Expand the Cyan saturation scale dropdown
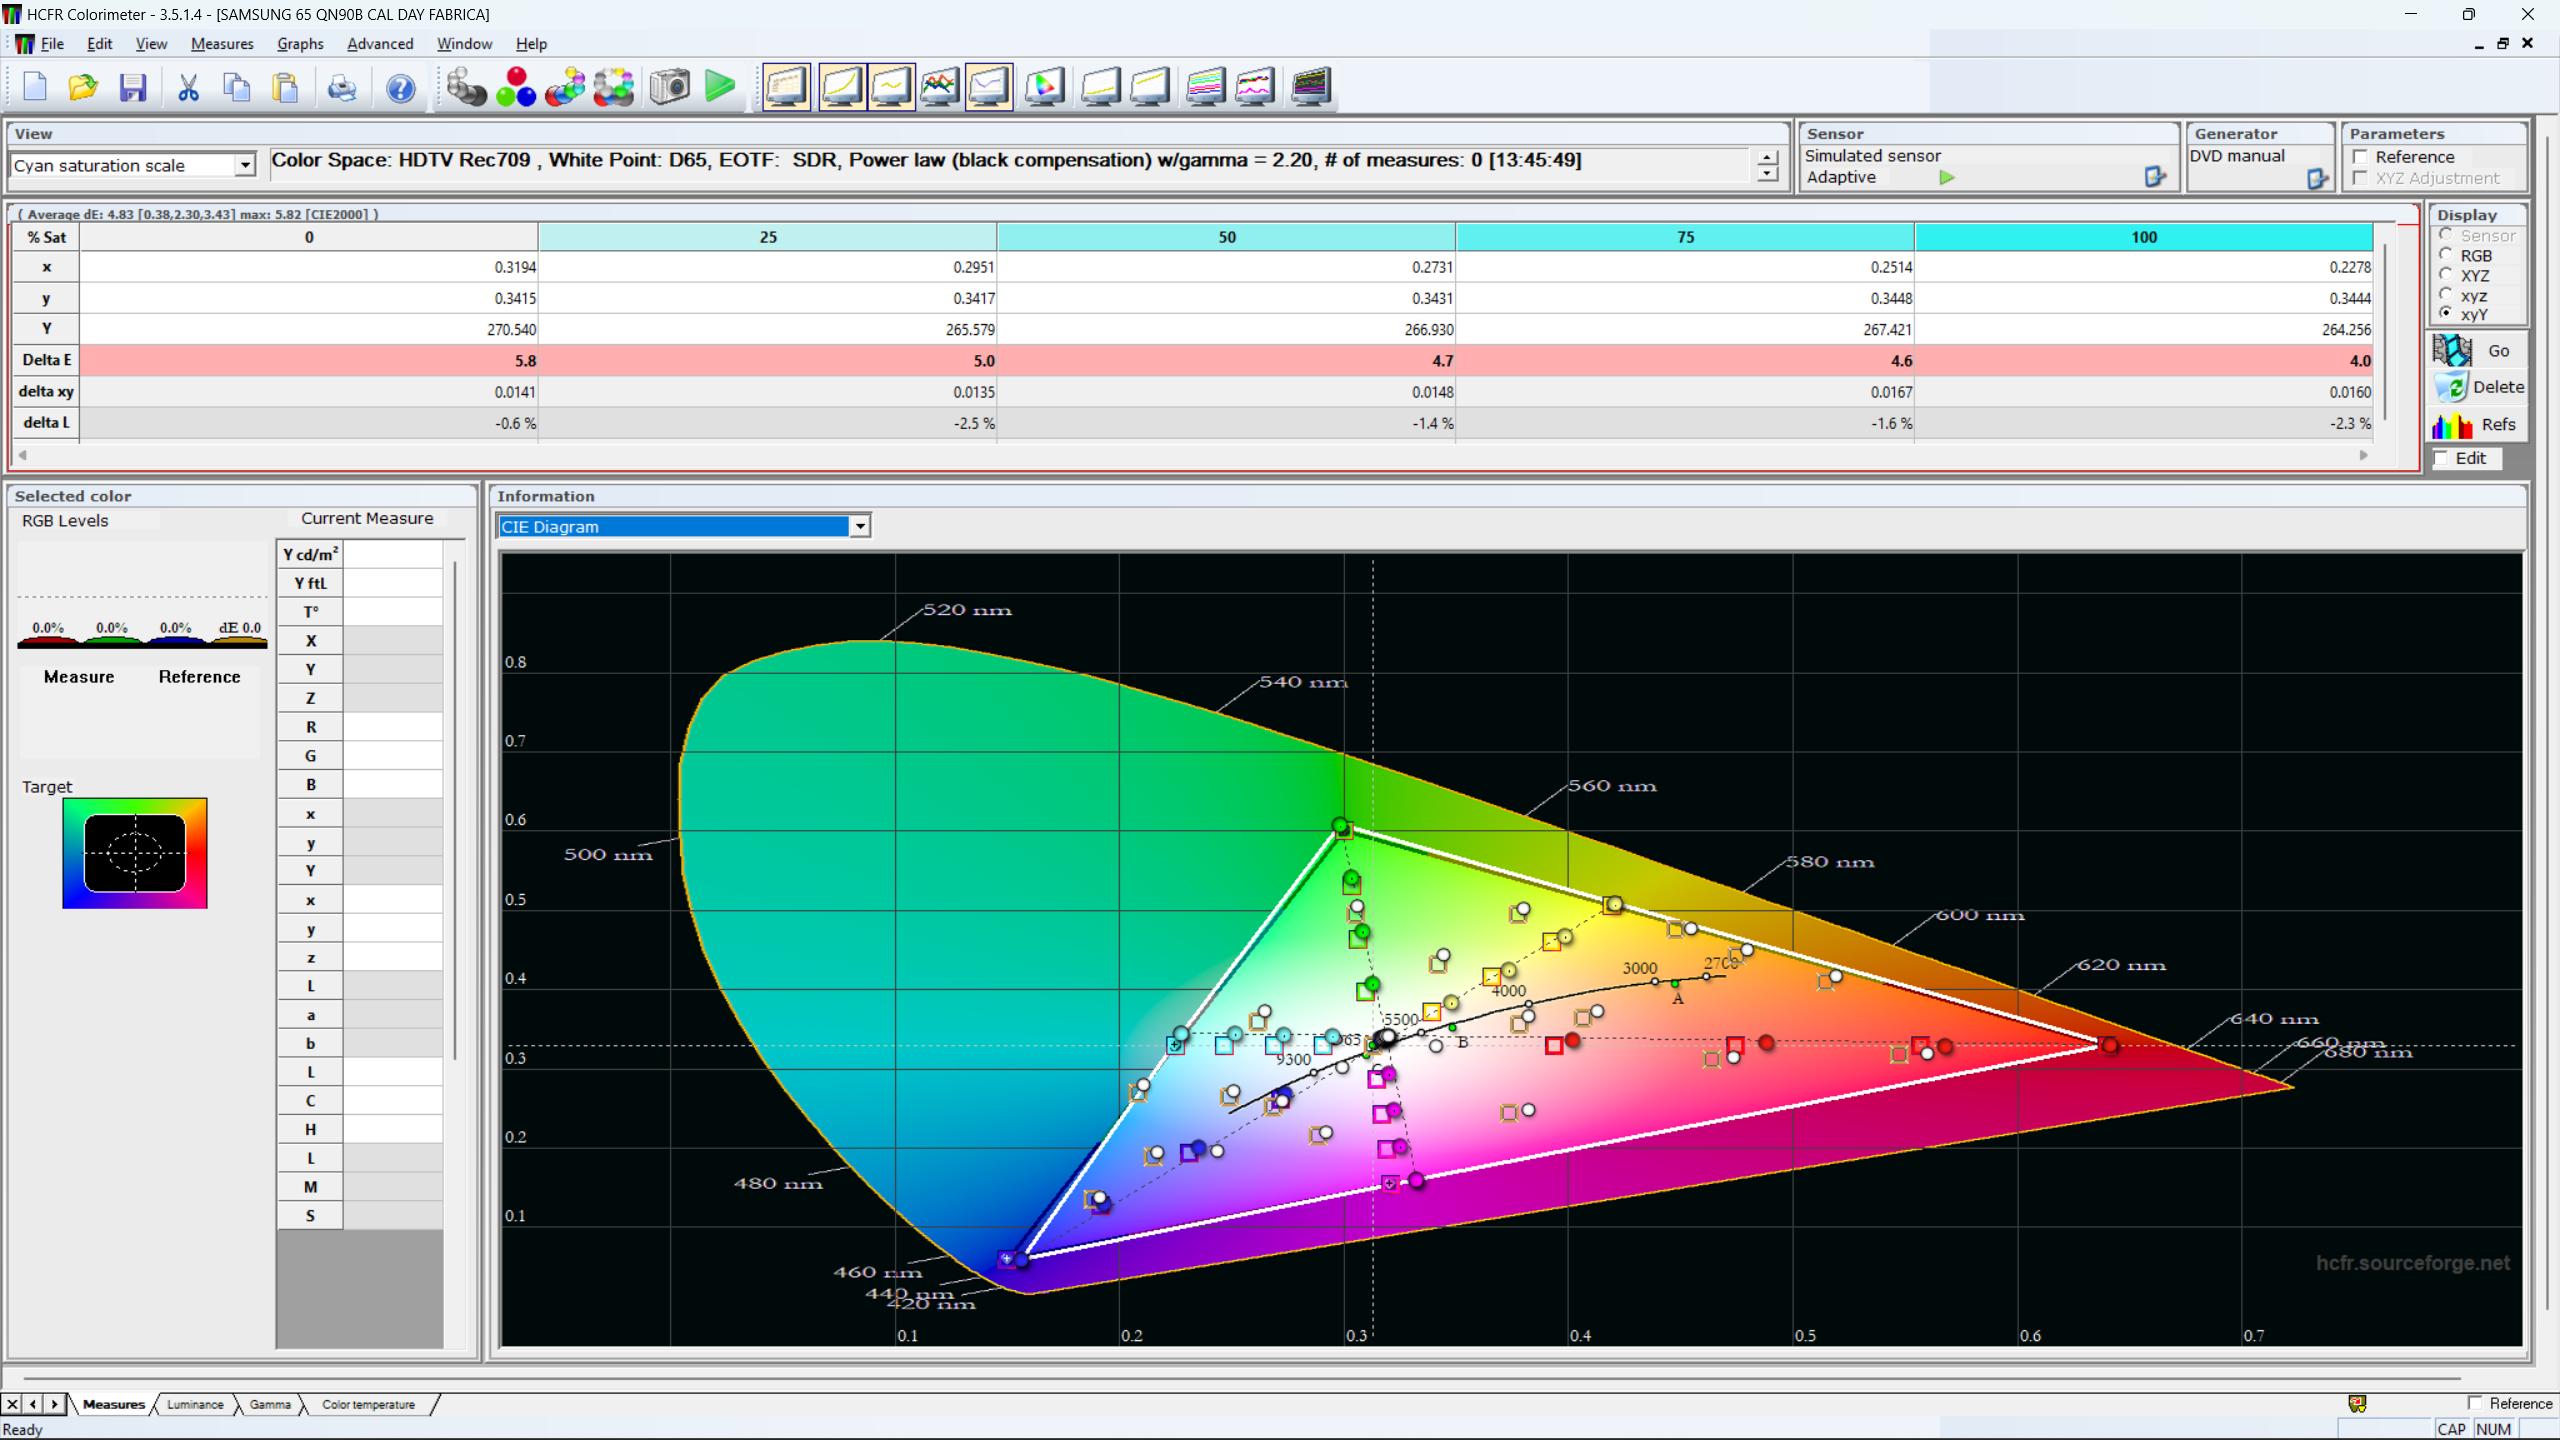Image resolution: width=2560 pixels, height=1440 pixels. [245, 166]
